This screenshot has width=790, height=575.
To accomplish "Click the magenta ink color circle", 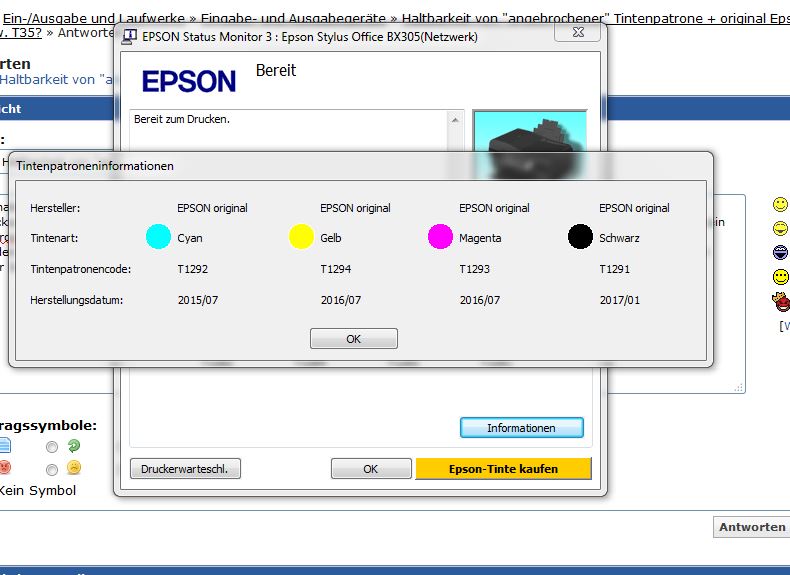I will click(x=440, y=237).
